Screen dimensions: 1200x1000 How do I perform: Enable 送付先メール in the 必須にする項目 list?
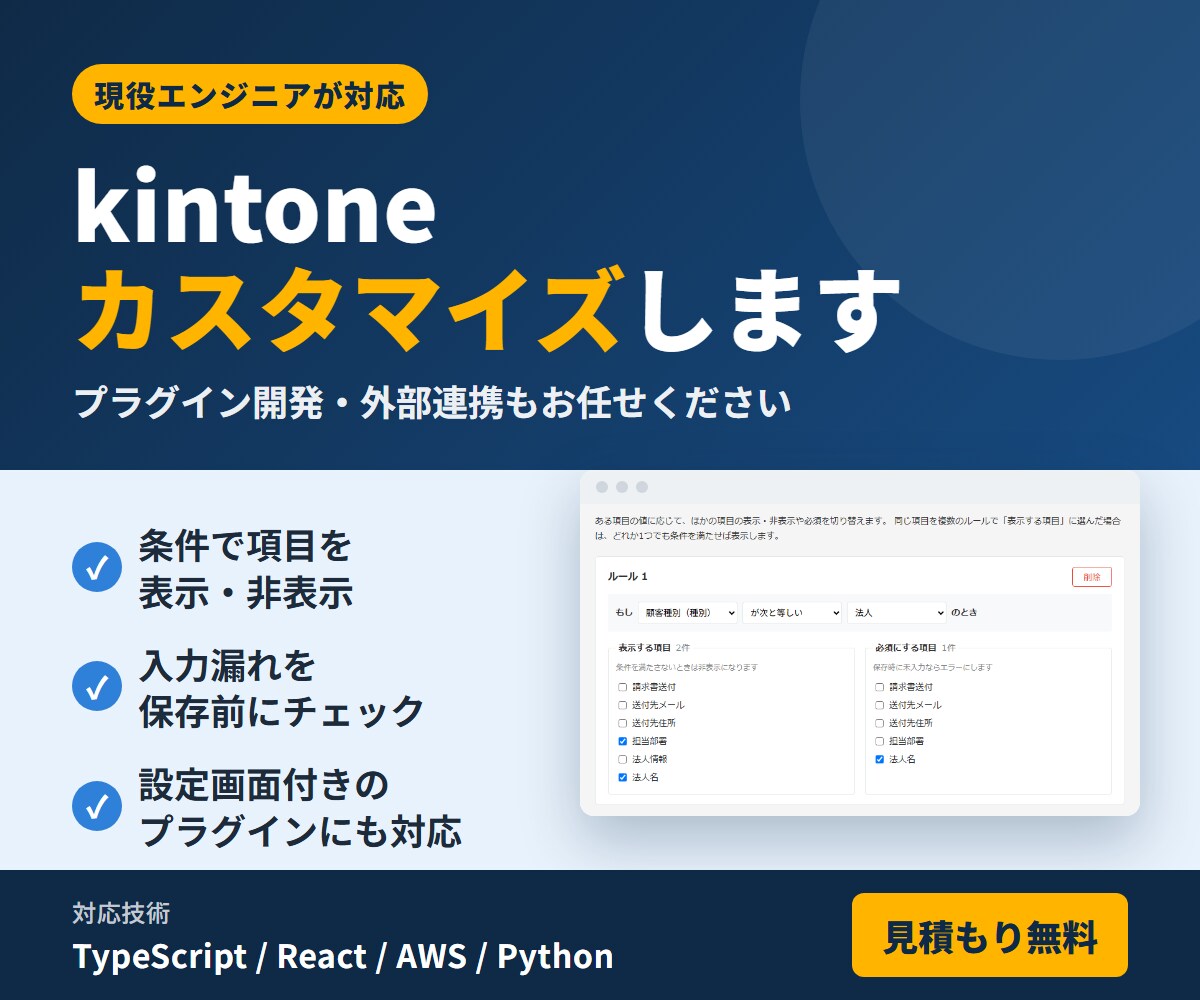tap(879, 705)
